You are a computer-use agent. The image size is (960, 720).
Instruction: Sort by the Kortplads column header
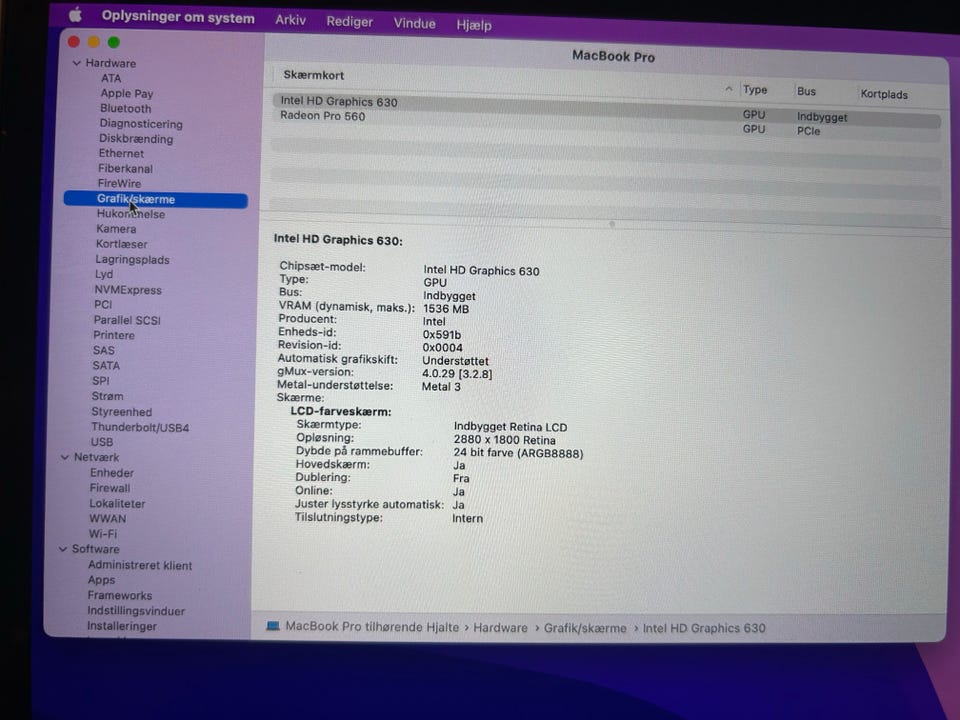point(884,94)
